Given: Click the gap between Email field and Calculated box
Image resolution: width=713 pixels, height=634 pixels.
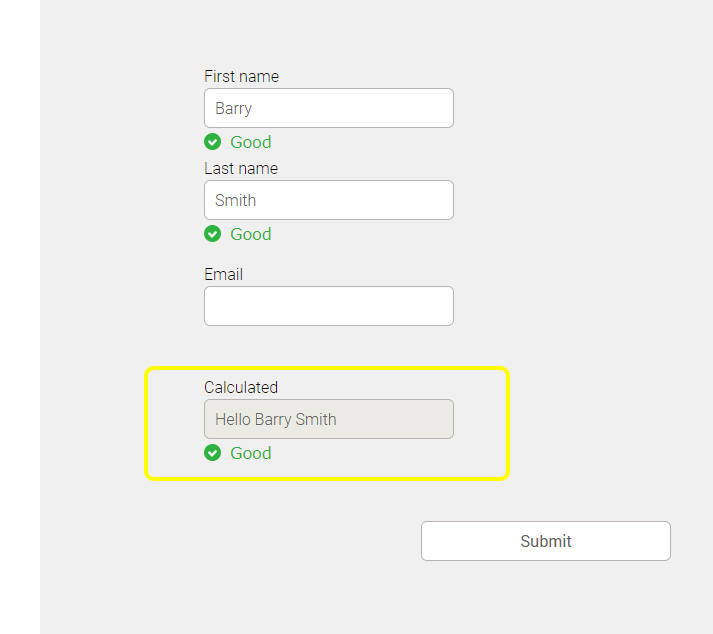Looking at the screenshot, I should (328, 346).
